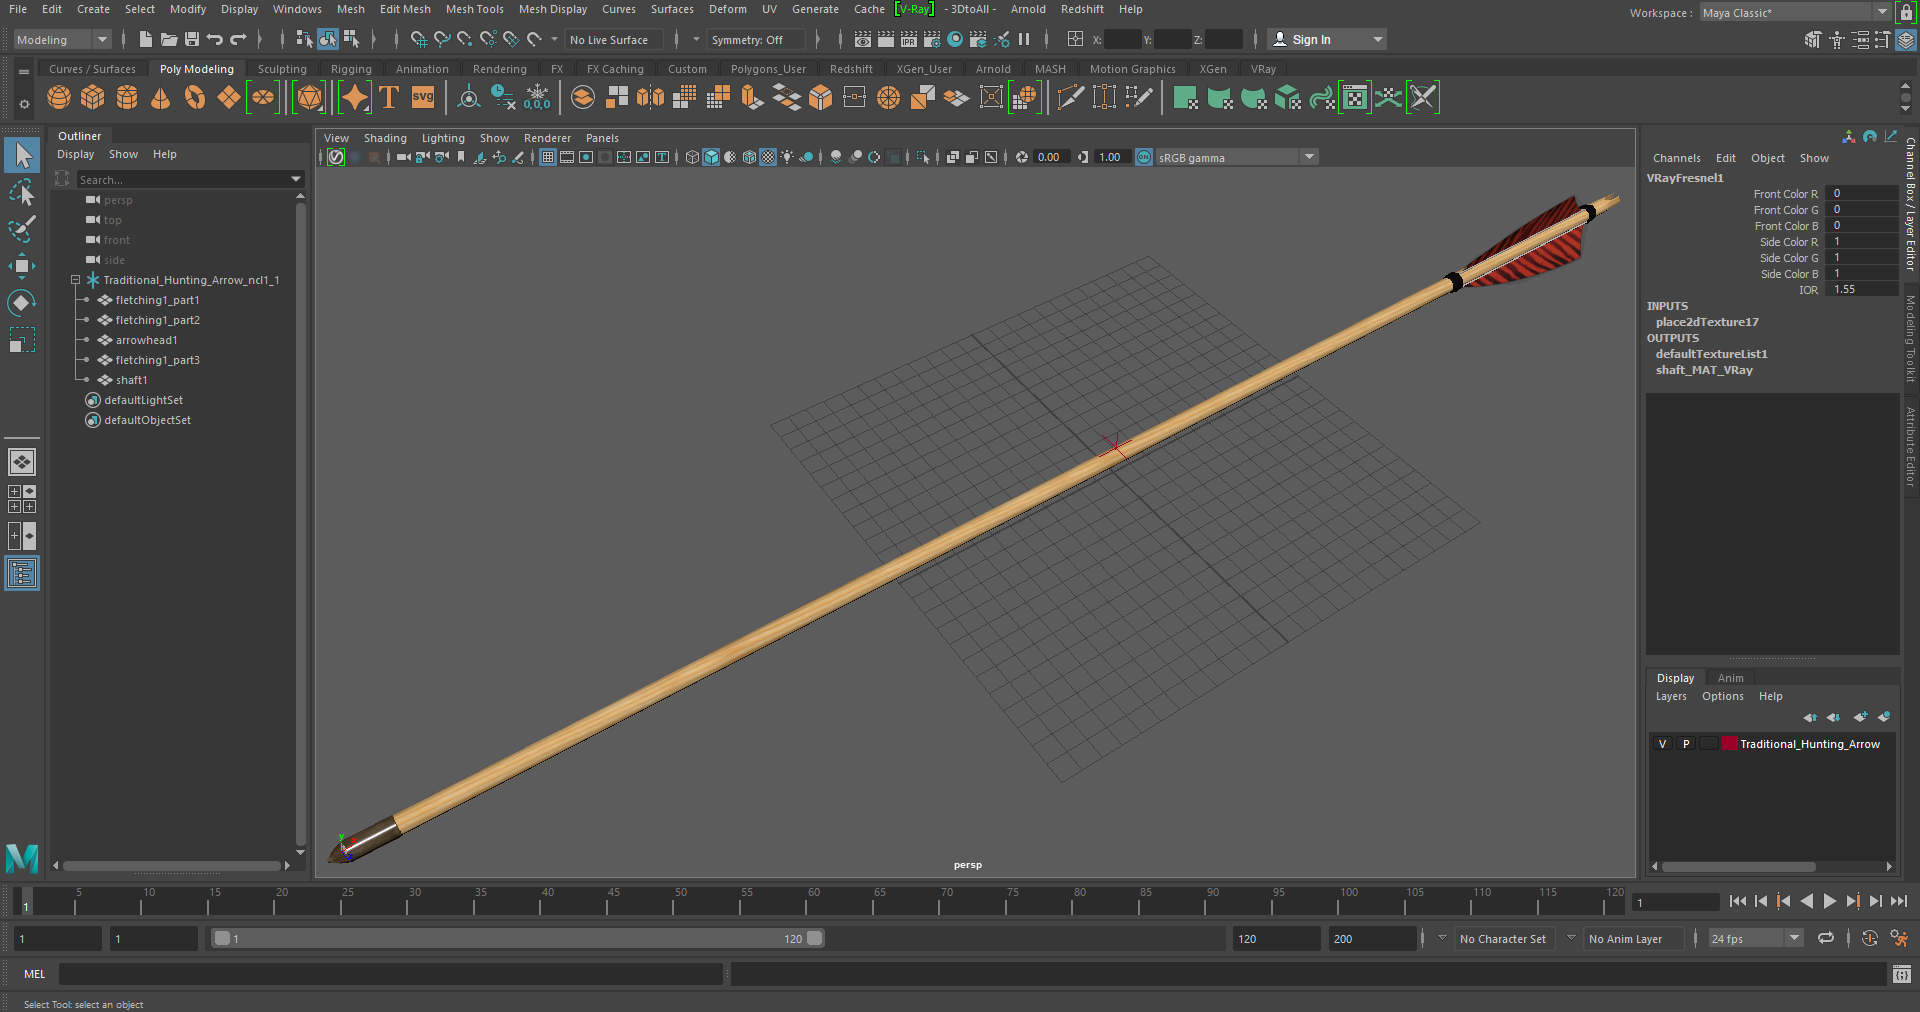The height and width of the screenshot is (1012, 1920).
Task: Create a polygon torus from the shelf
Action: point(195,97)
